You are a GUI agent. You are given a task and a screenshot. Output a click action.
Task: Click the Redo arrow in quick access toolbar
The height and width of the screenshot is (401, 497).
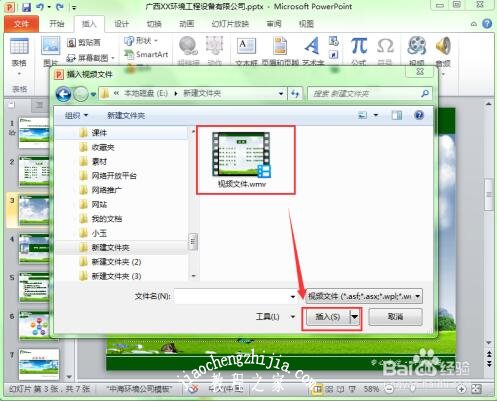pyautogui.click(x=60, y=7)
